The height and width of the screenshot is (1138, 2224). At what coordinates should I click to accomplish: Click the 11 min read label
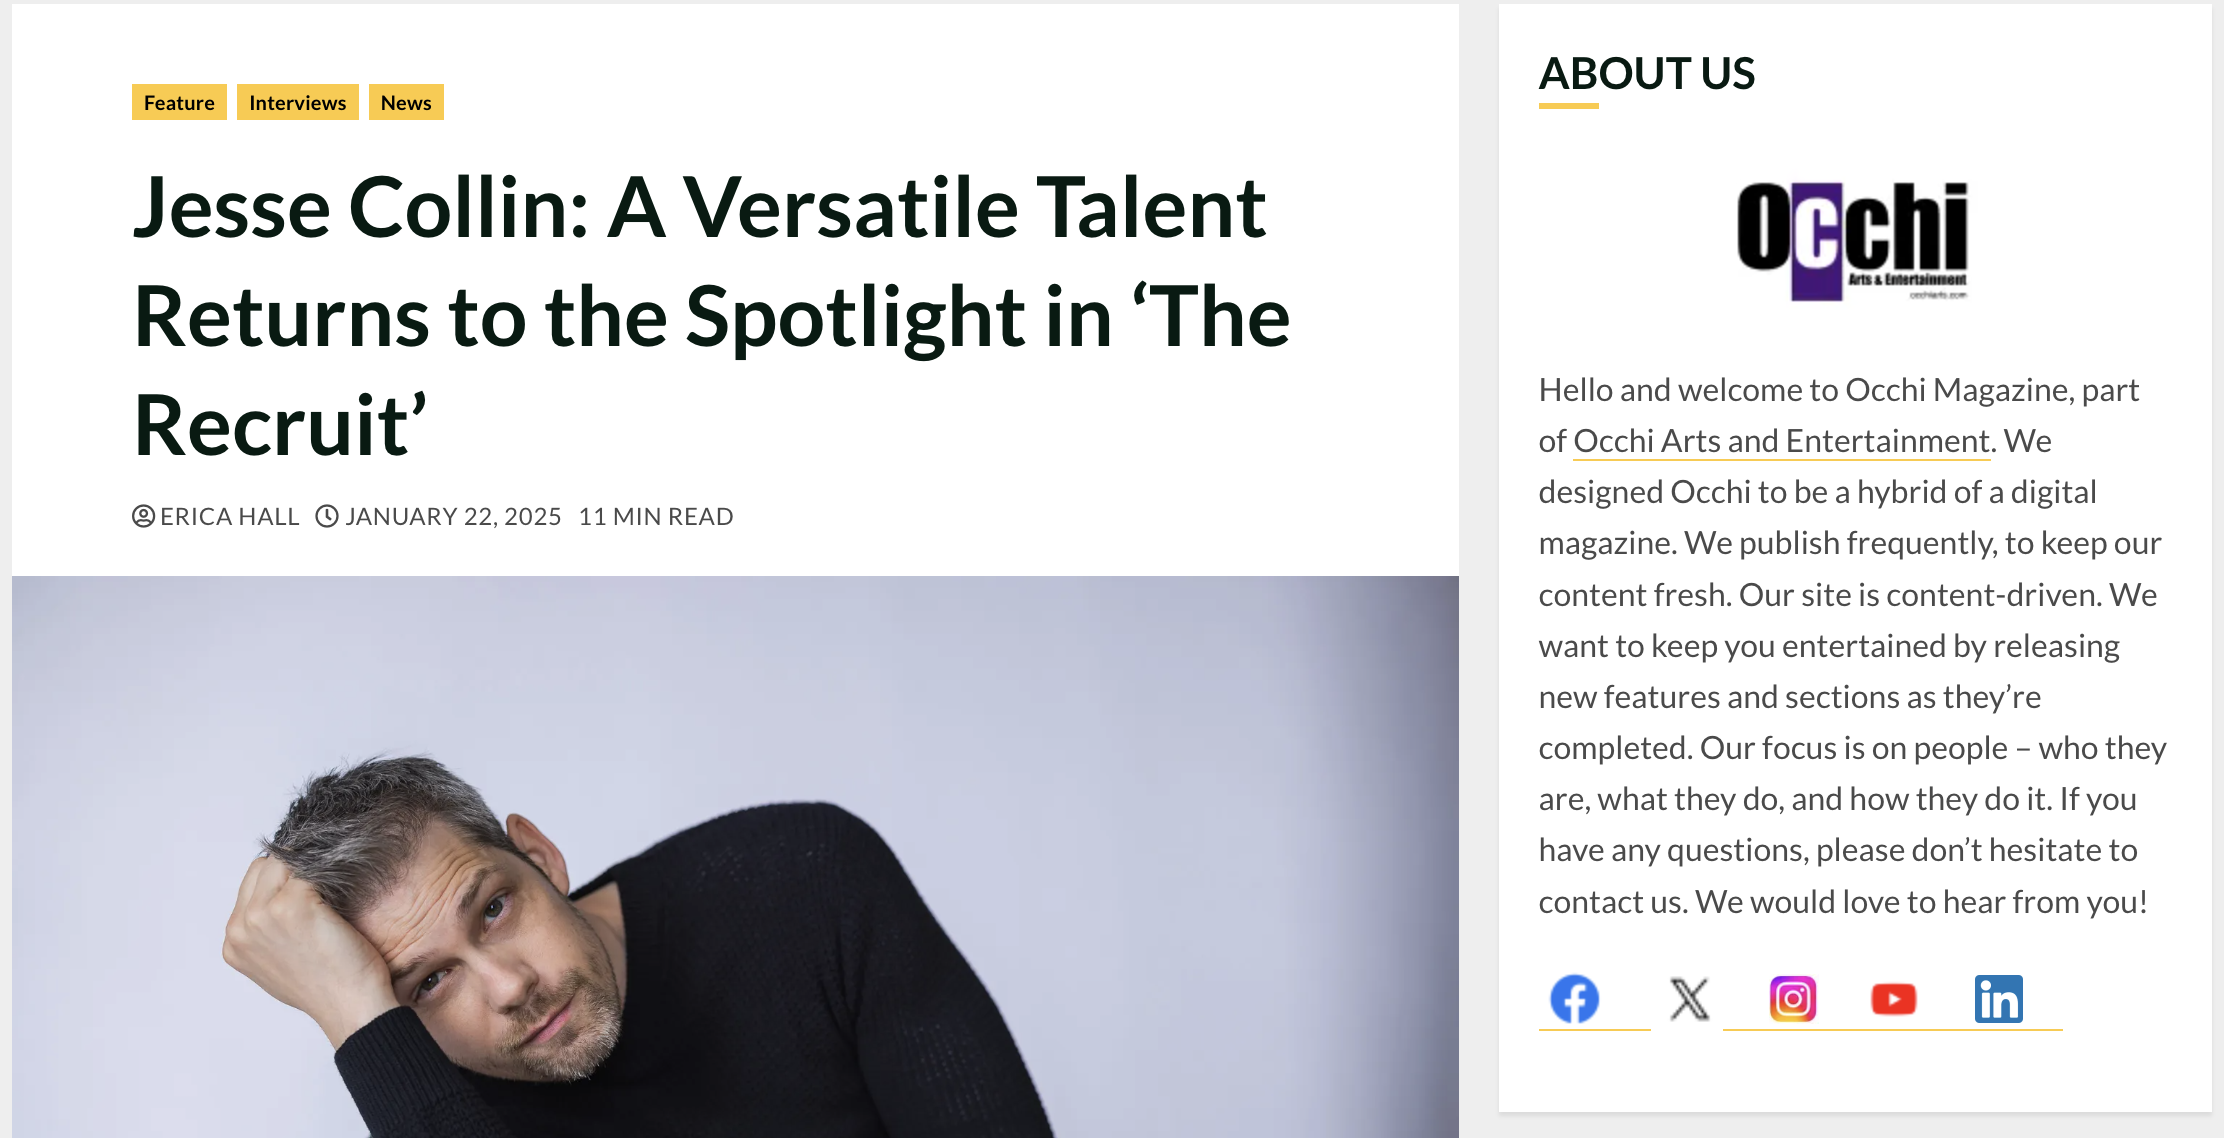(x=656, y=516)
